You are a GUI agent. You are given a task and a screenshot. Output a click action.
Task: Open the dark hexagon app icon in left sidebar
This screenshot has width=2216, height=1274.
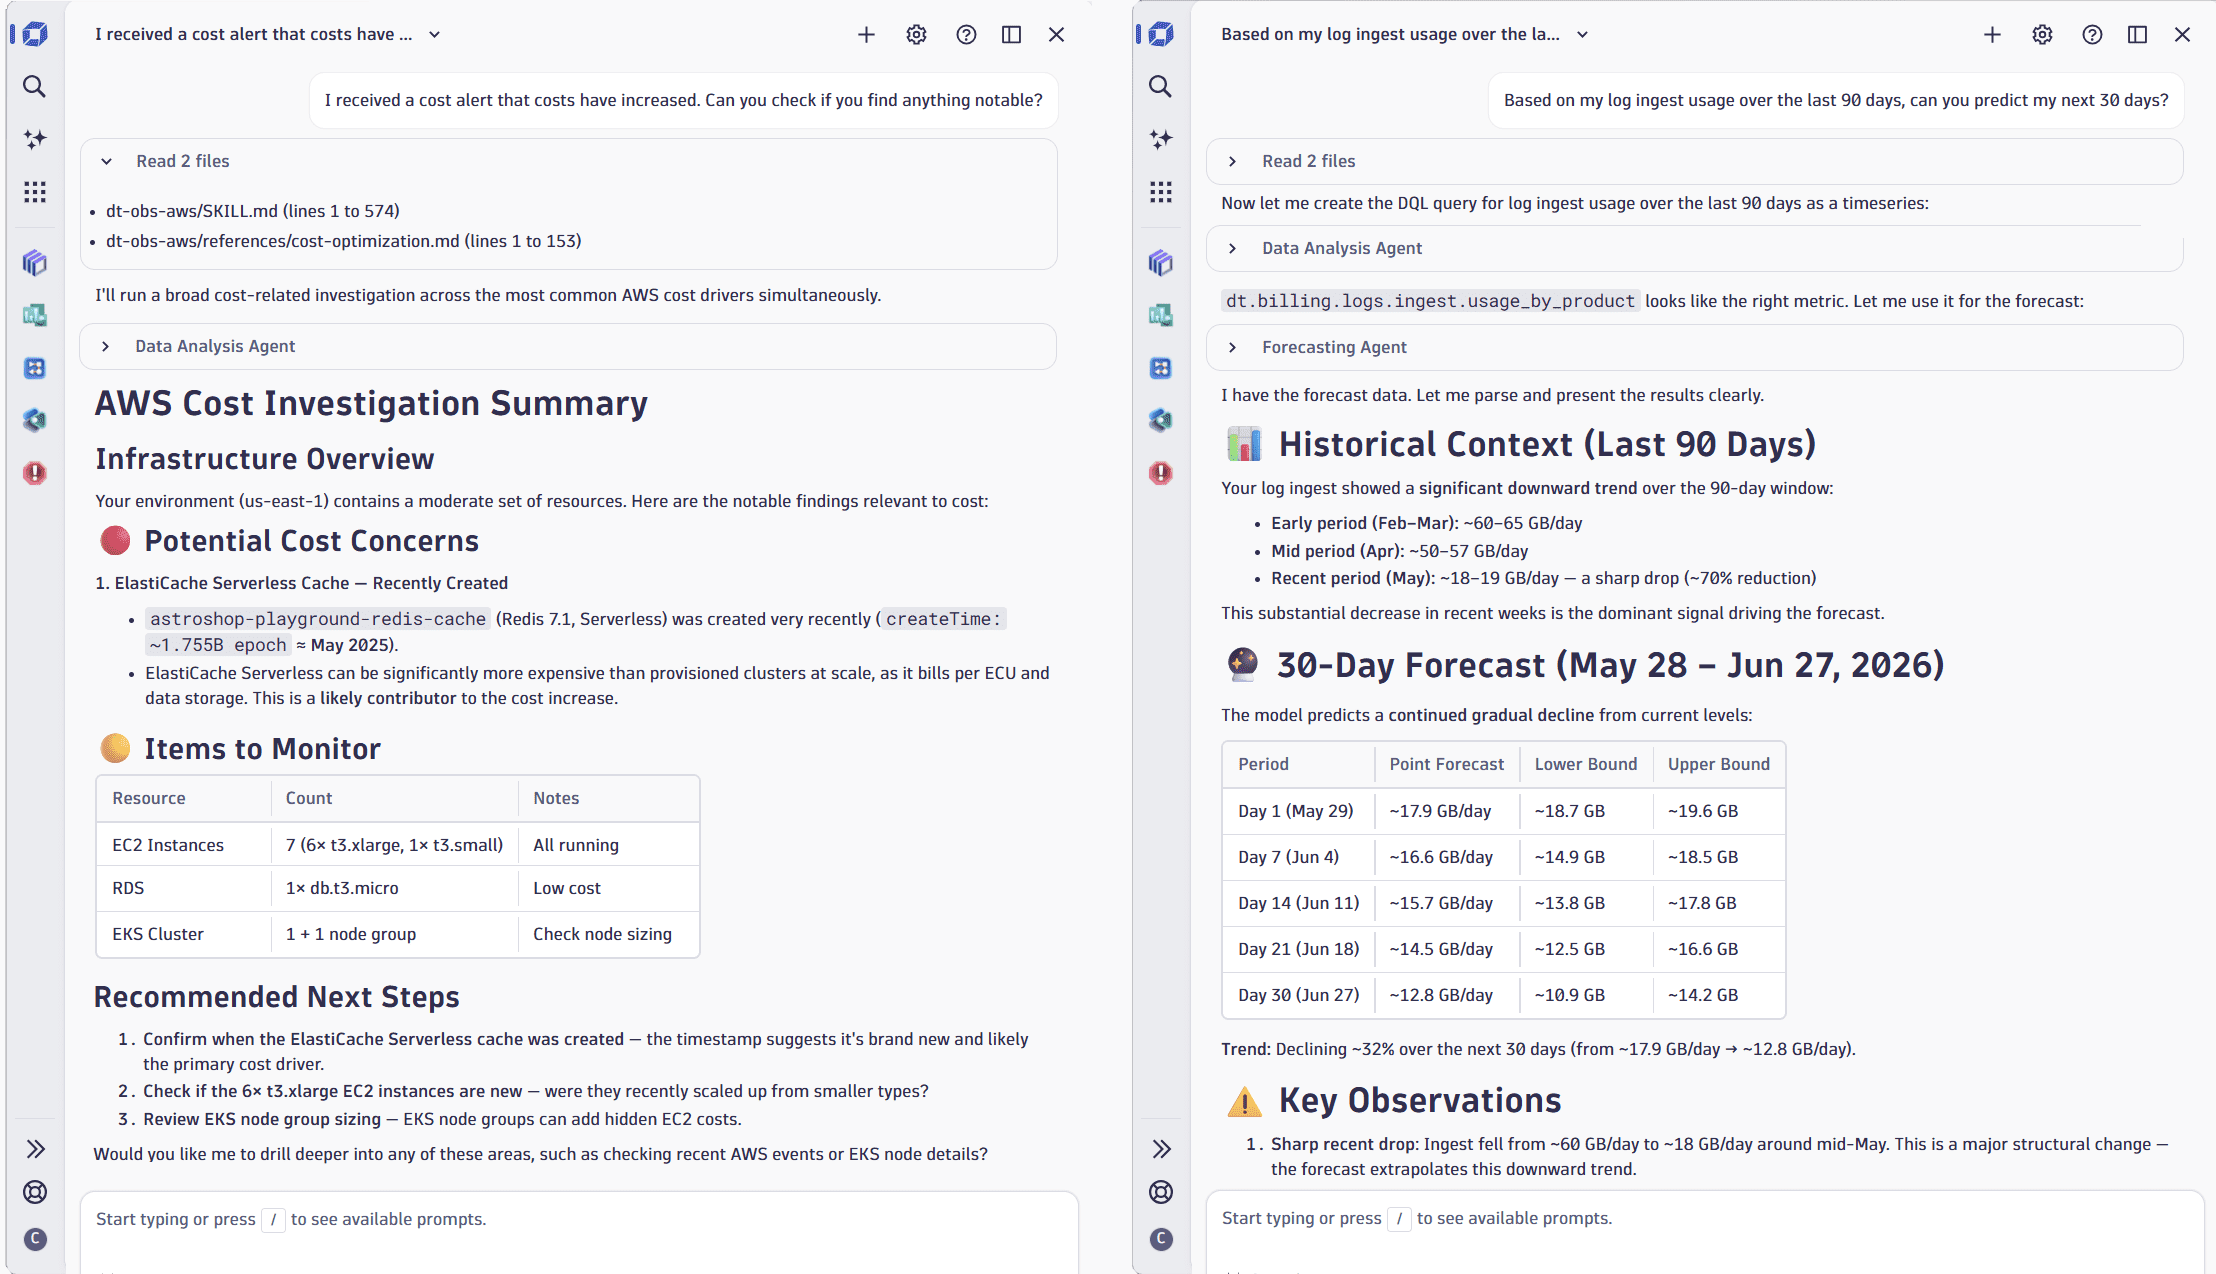point(34,420)
